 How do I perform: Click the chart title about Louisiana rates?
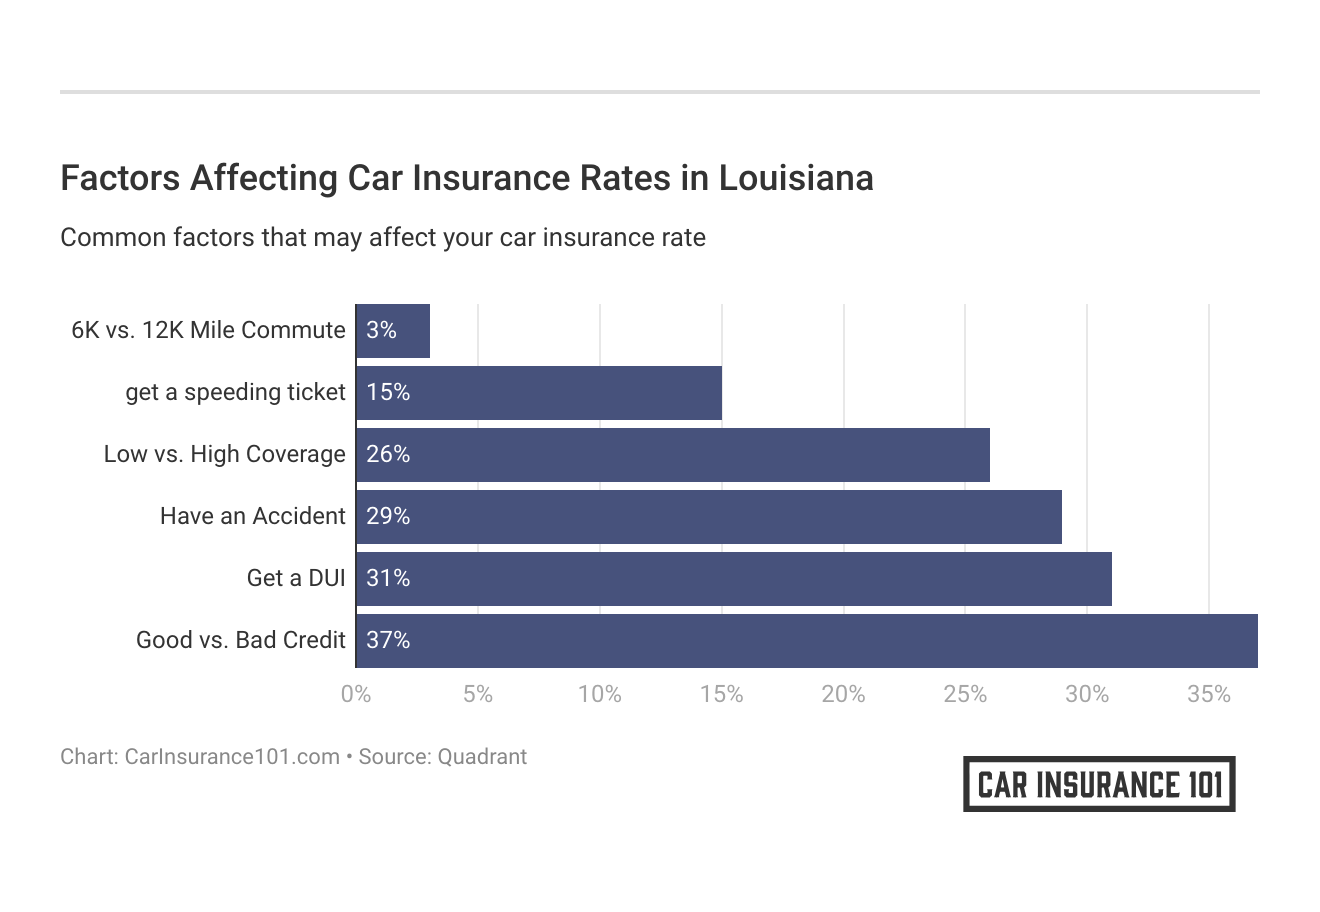point(467,178)
